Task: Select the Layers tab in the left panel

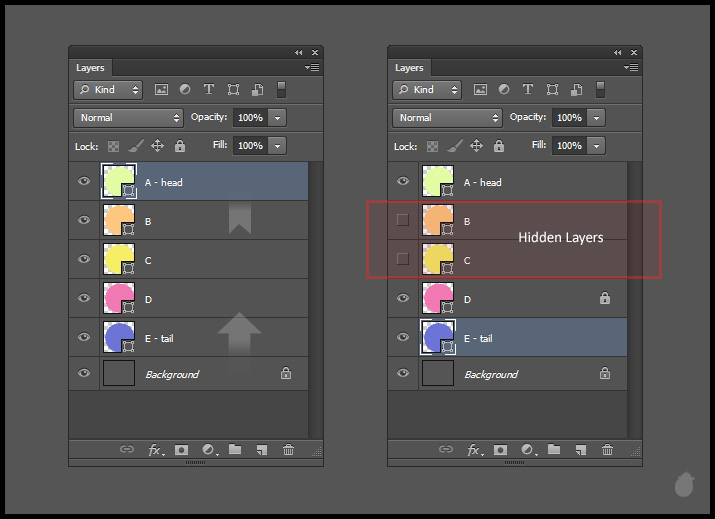Action: (x=90, y=68)
